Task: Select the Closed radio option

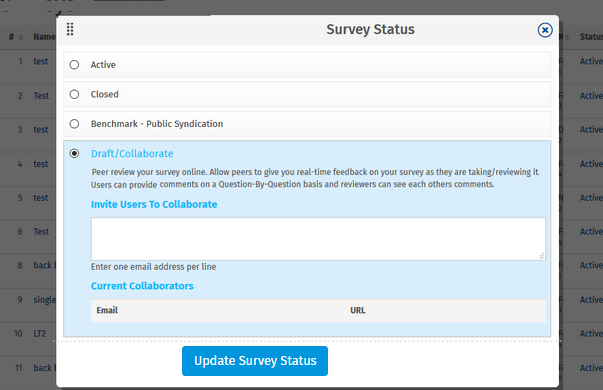Action: [74, 94]
